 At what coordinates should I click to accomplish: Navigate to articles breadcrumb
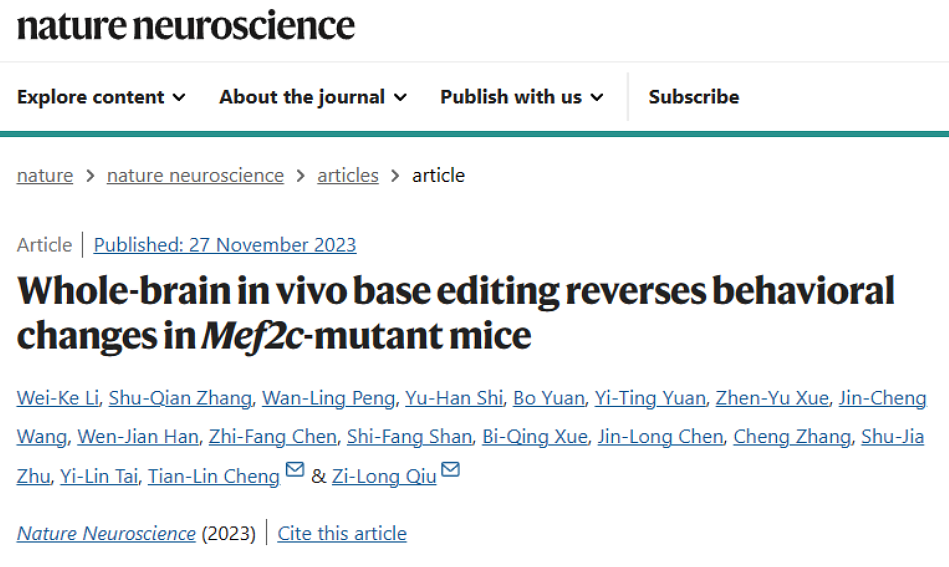coord(348,175)
